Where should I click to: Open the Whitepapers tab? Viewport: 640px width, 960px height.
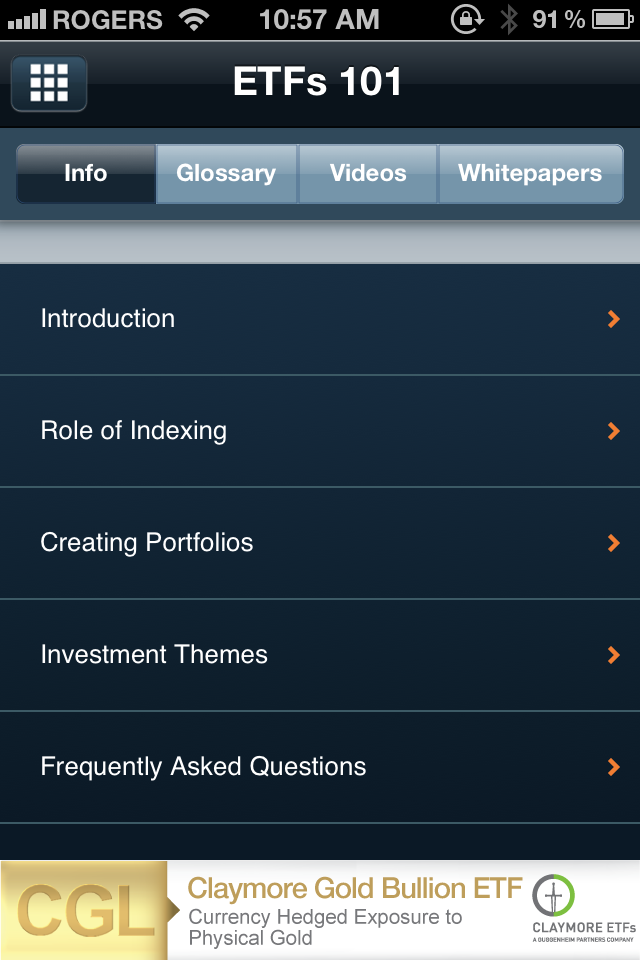[530, 173]
